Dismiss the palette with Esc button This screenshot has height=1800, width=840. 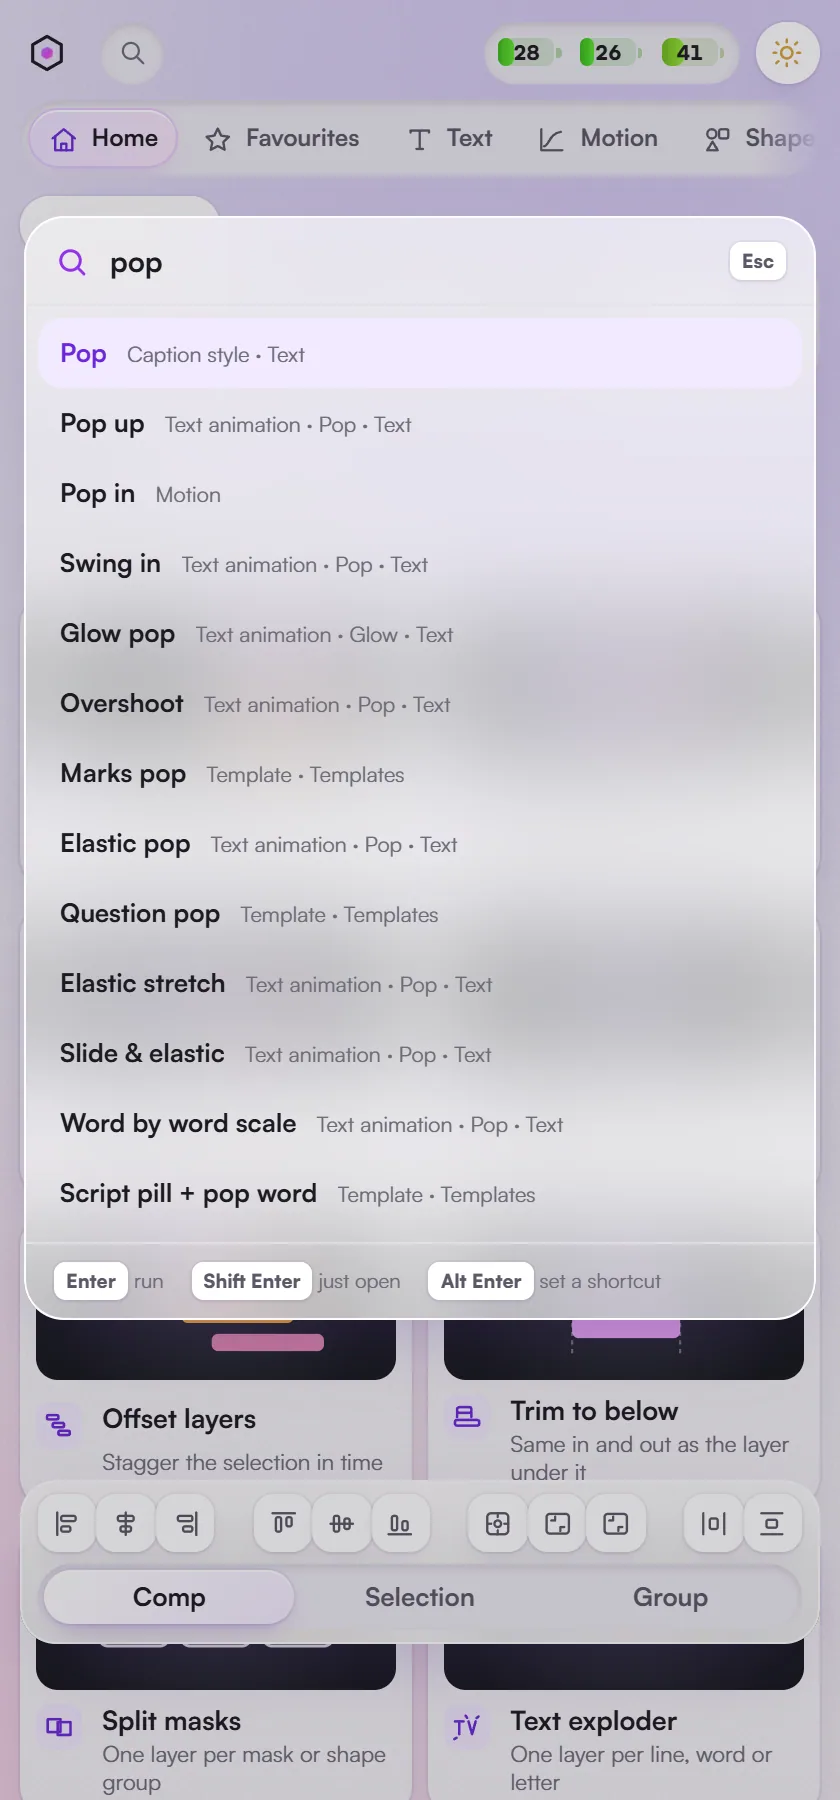(758, 262)
